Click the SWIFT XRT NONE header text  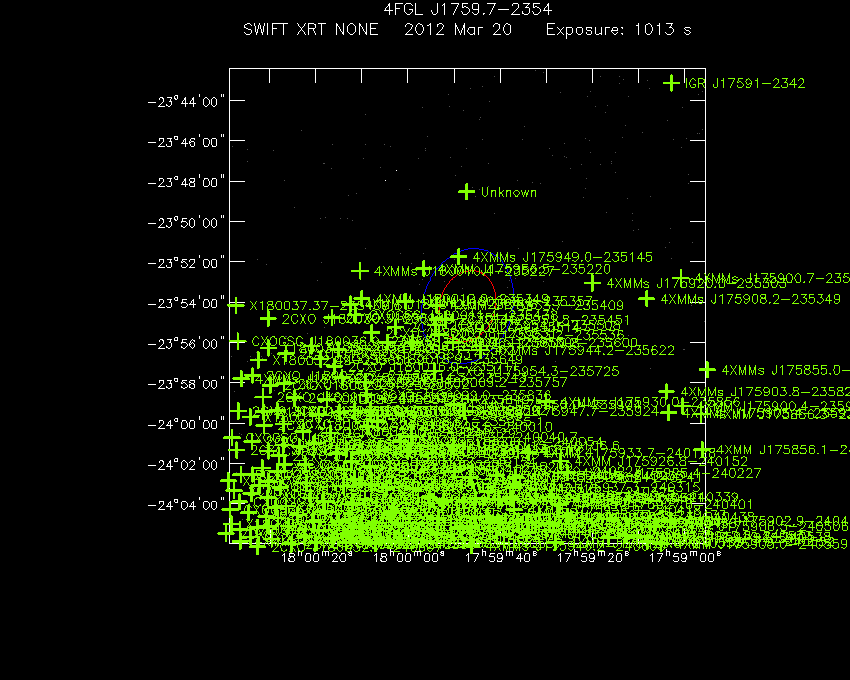tap(311, 29)
